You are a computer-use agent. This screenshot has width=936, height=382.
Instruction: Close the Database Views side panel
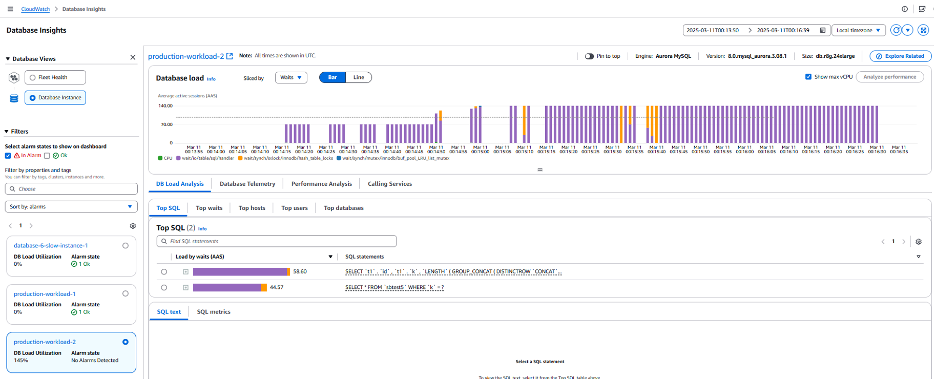click(x=133, y=58)
